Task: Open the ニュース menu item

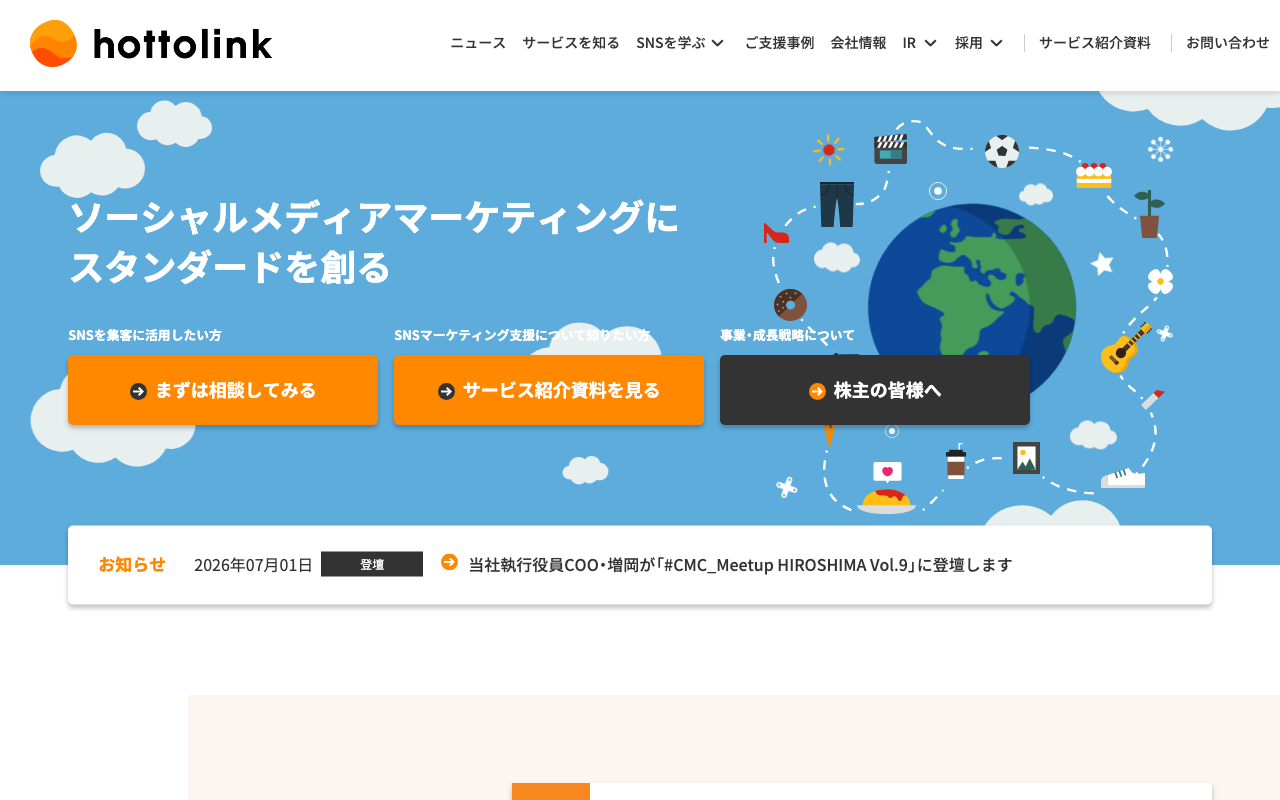Action: [x=478, y=43]
